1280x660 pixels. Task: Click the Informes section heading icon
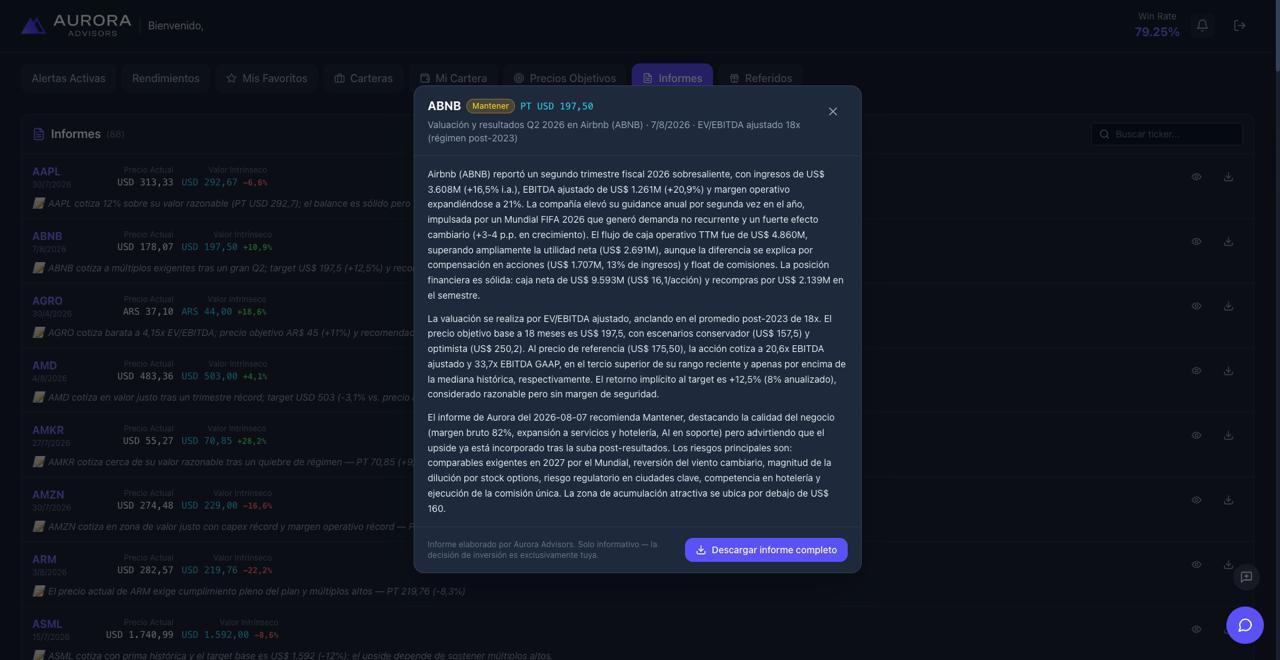(38, 134)
